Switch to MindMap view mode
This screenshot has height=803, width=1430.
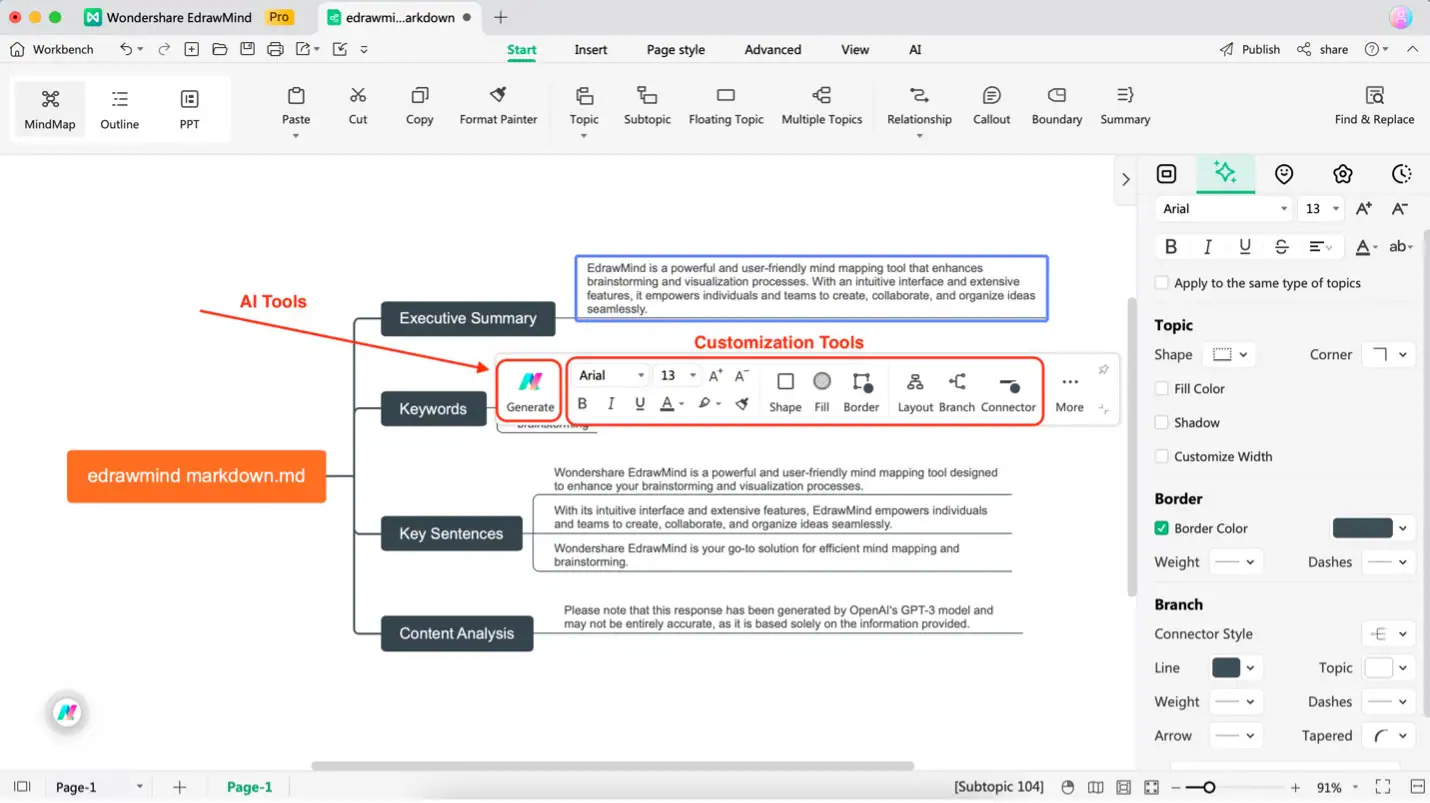click(50, 109)
